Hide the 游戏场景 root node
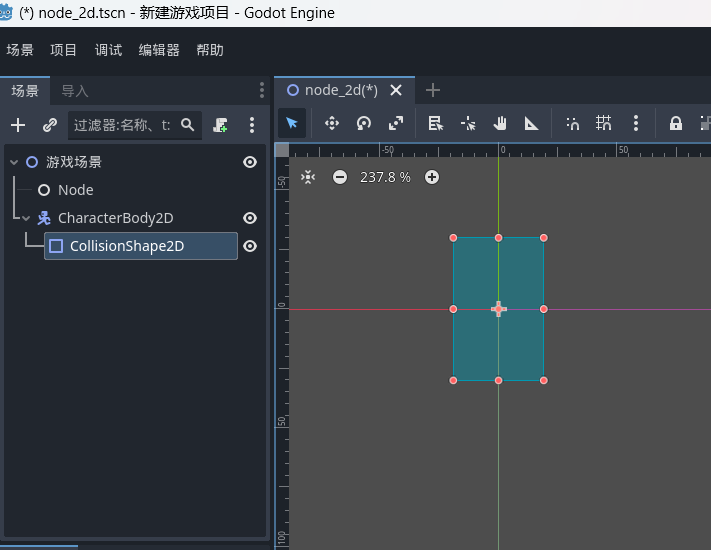 [x=250, y=162]
